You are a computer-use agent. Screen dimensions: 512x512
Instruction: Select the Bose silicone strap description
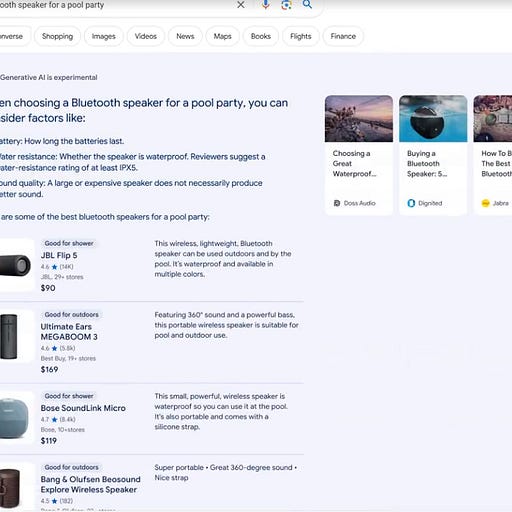(221, 412)
